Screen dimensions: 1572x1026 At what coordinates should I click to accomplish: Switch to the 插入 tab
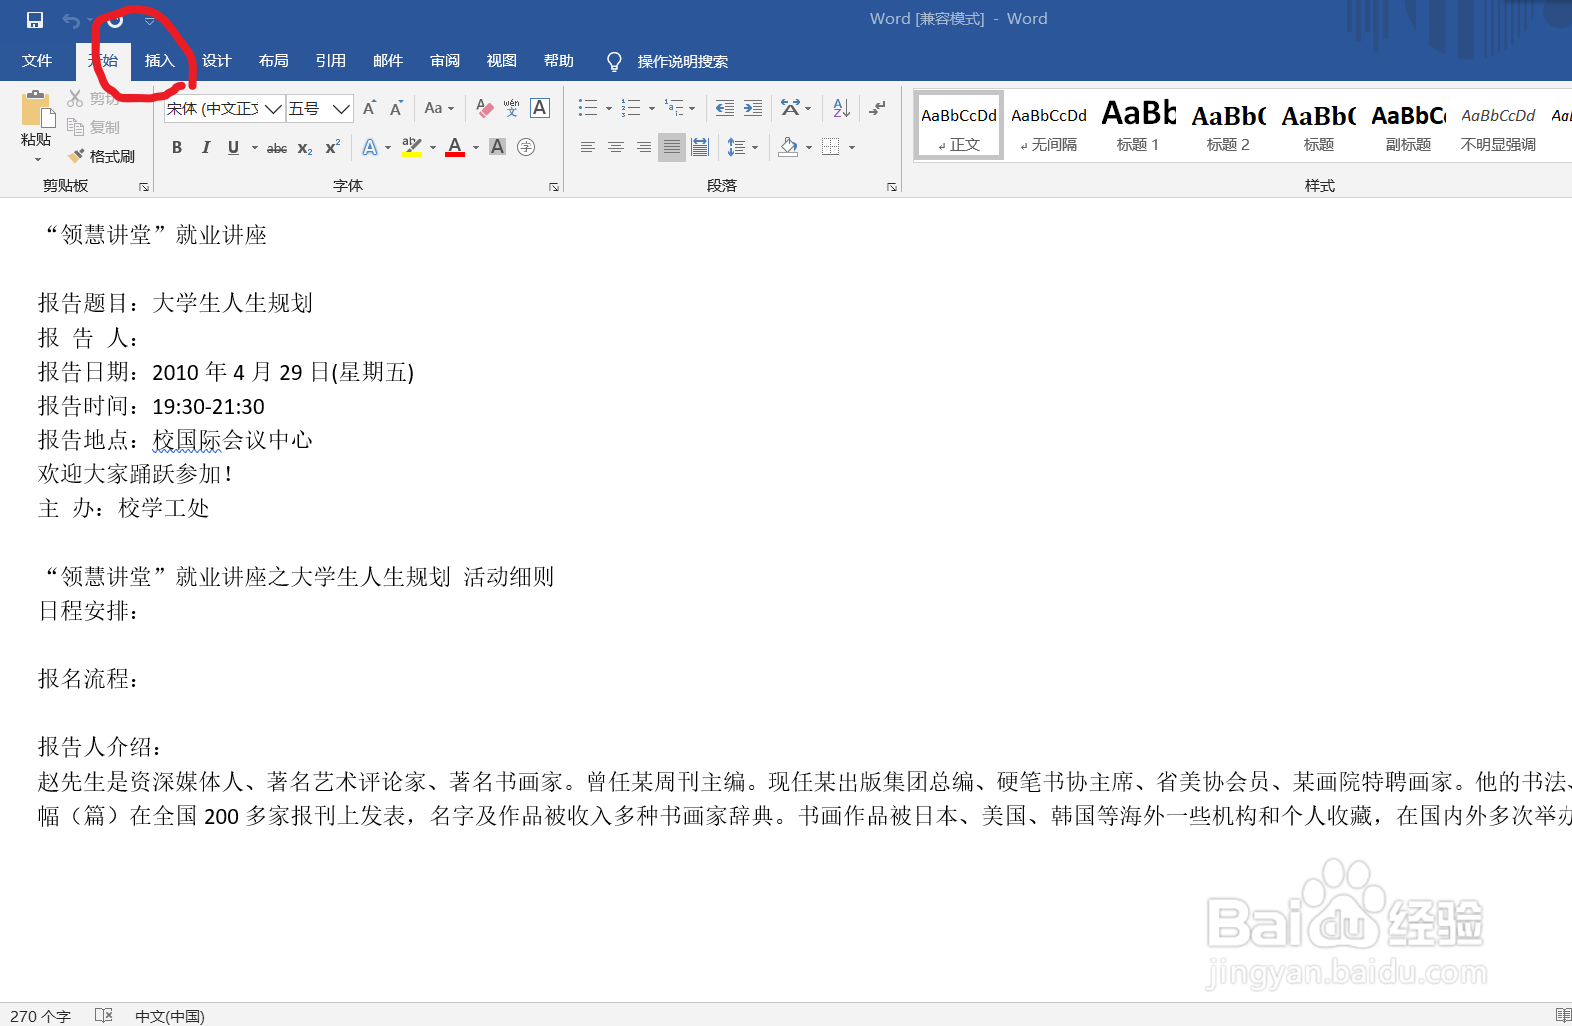tap(159, 61)
